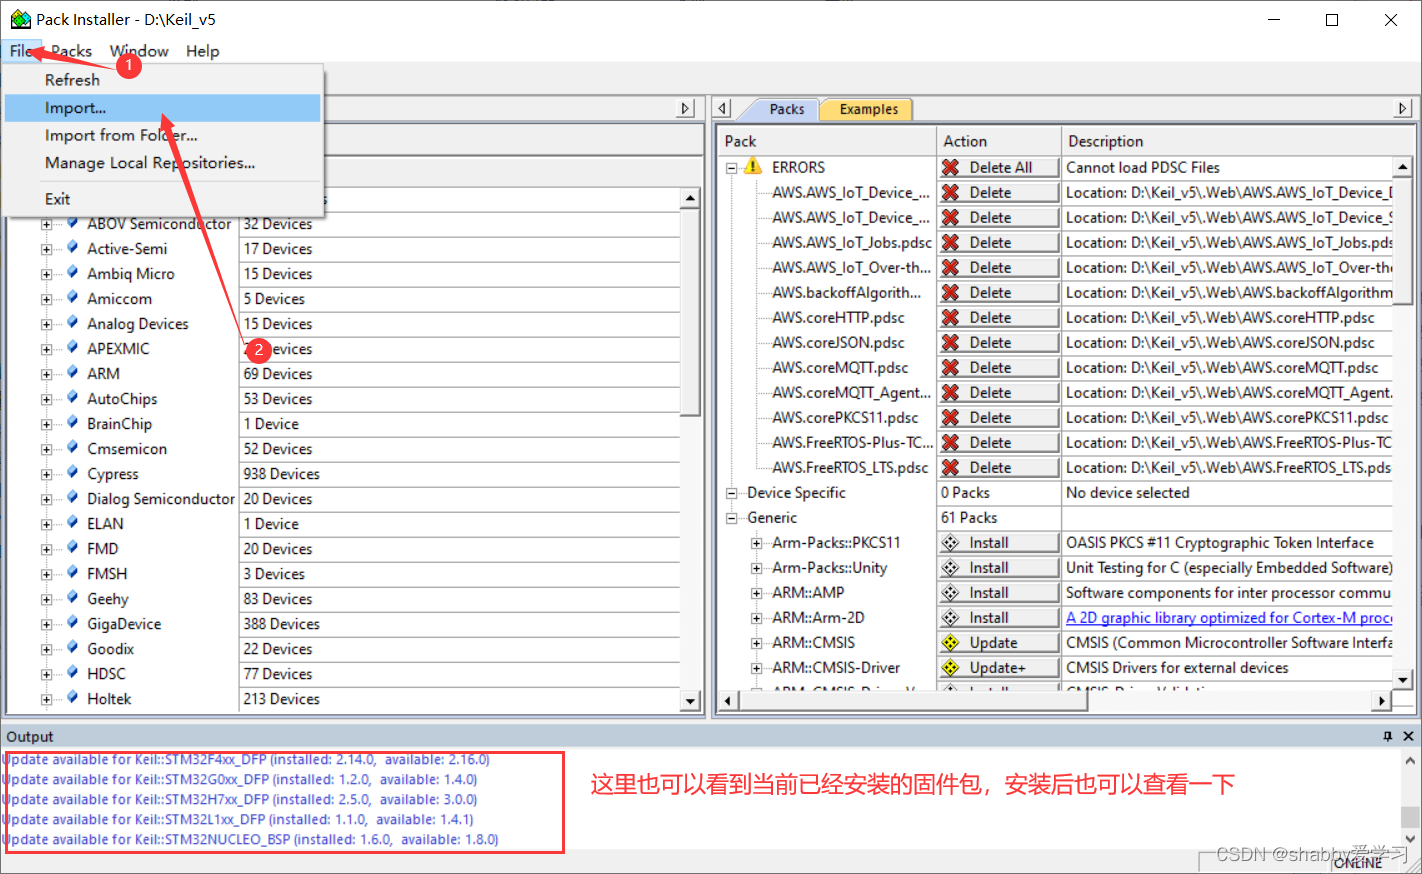Open the File menu
This screenshot has width=1422, height=874.
21,51
